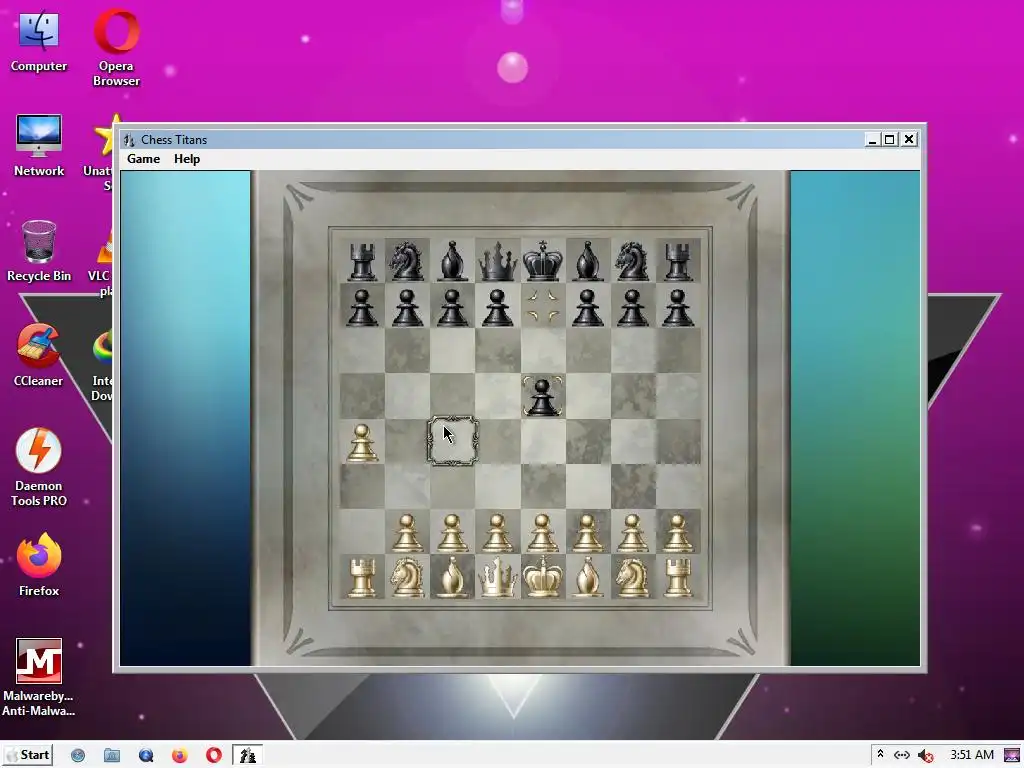Click the Chess Titans taskbar button
The width and height of the screenshot is (1024, 768).
(248, 756)
